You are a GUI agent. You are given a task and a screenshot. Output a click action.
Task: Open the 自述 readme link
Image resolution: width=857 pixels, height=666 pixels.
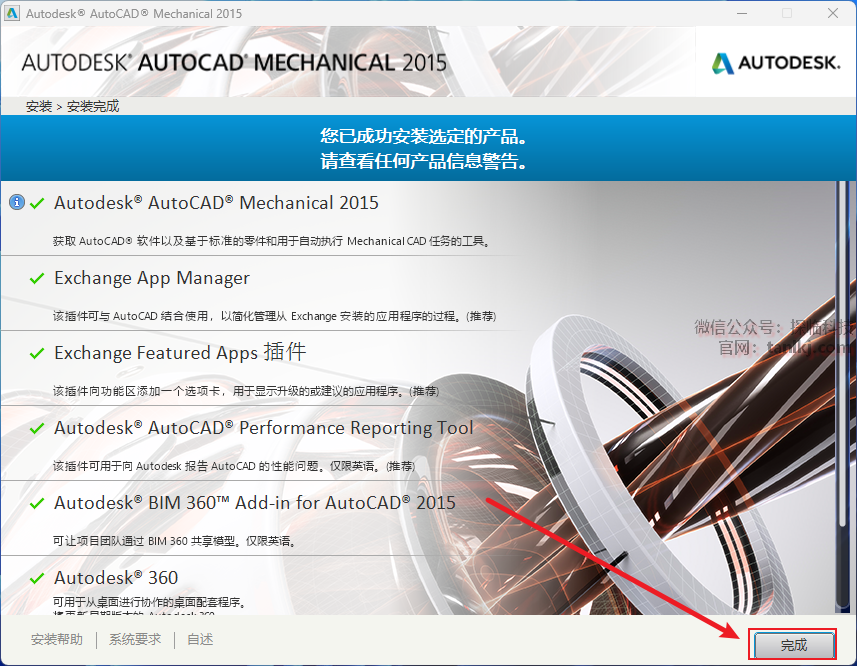pyautogui.click(x=200, y=639)
